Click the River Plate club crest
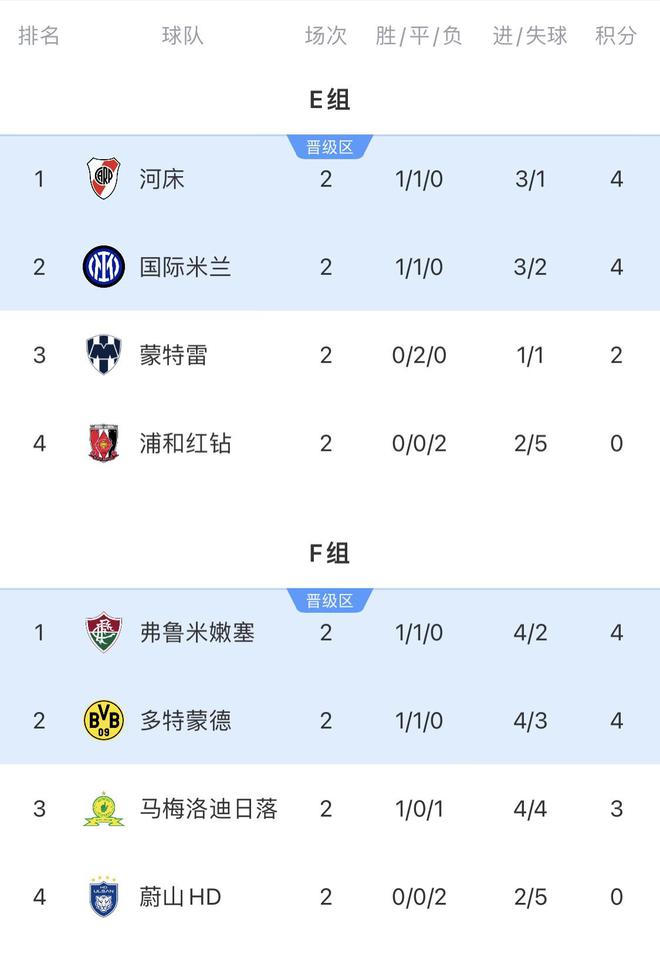660x954 pixels. pyautogui.click(x=104, y=179)
